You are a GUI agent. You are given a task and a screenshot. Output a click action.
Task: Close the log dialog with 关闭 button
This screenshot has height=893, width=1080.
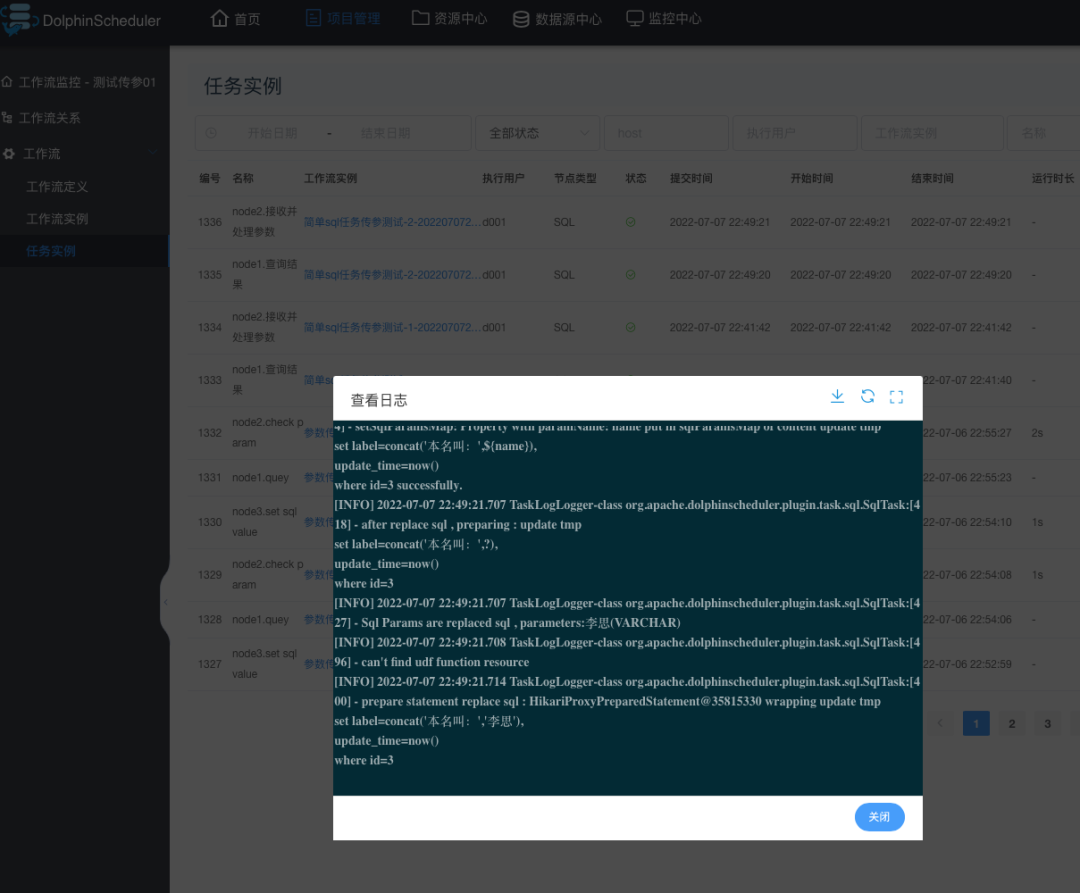879,817
